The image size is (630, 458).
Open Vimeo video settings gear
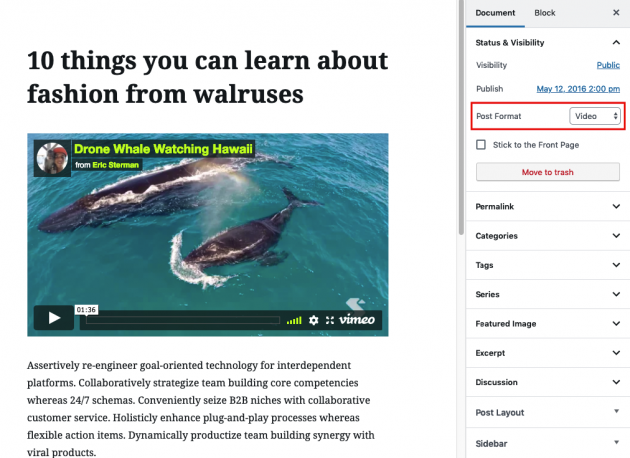[x=313, y=320]
